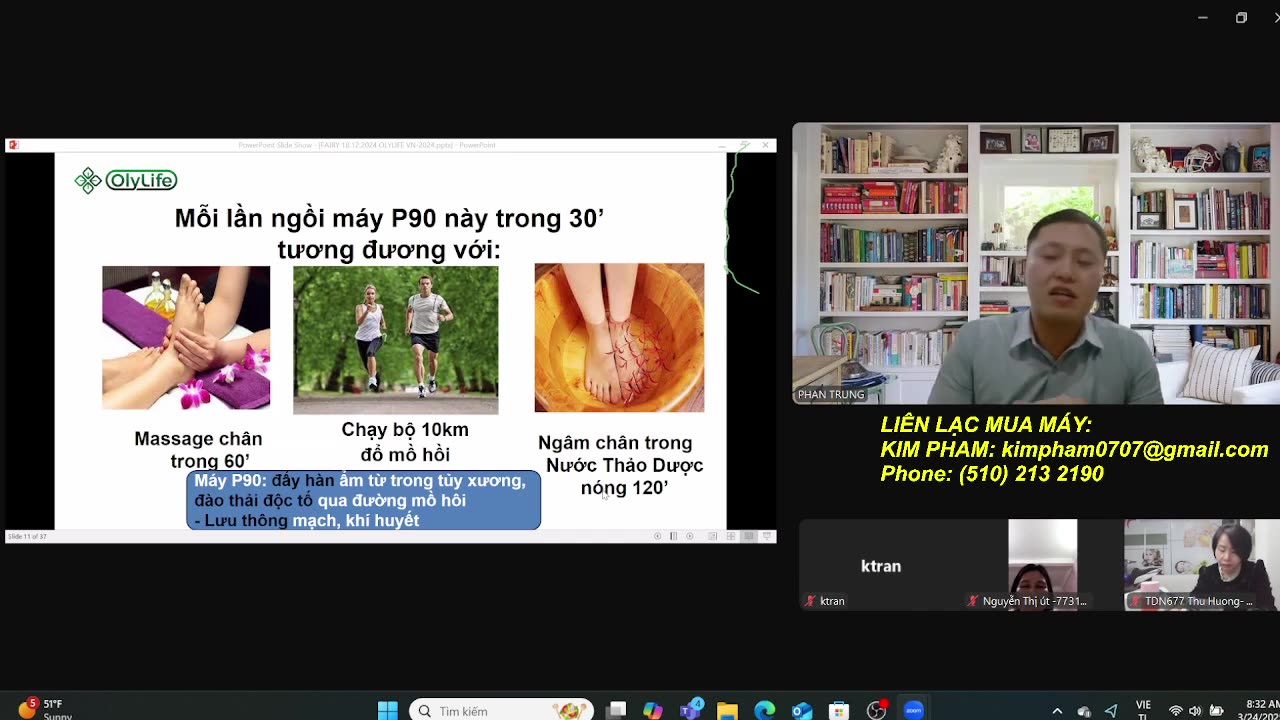
Task: Click the PowerPoint app icon in title bar
Action: pyautogui.click(x=13, y=145)
